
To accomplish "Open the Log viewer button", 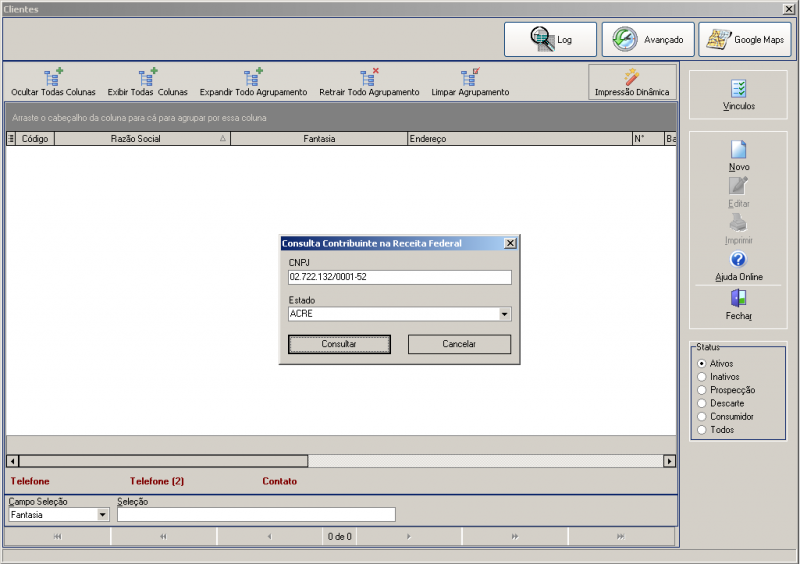I will point(550,39).
